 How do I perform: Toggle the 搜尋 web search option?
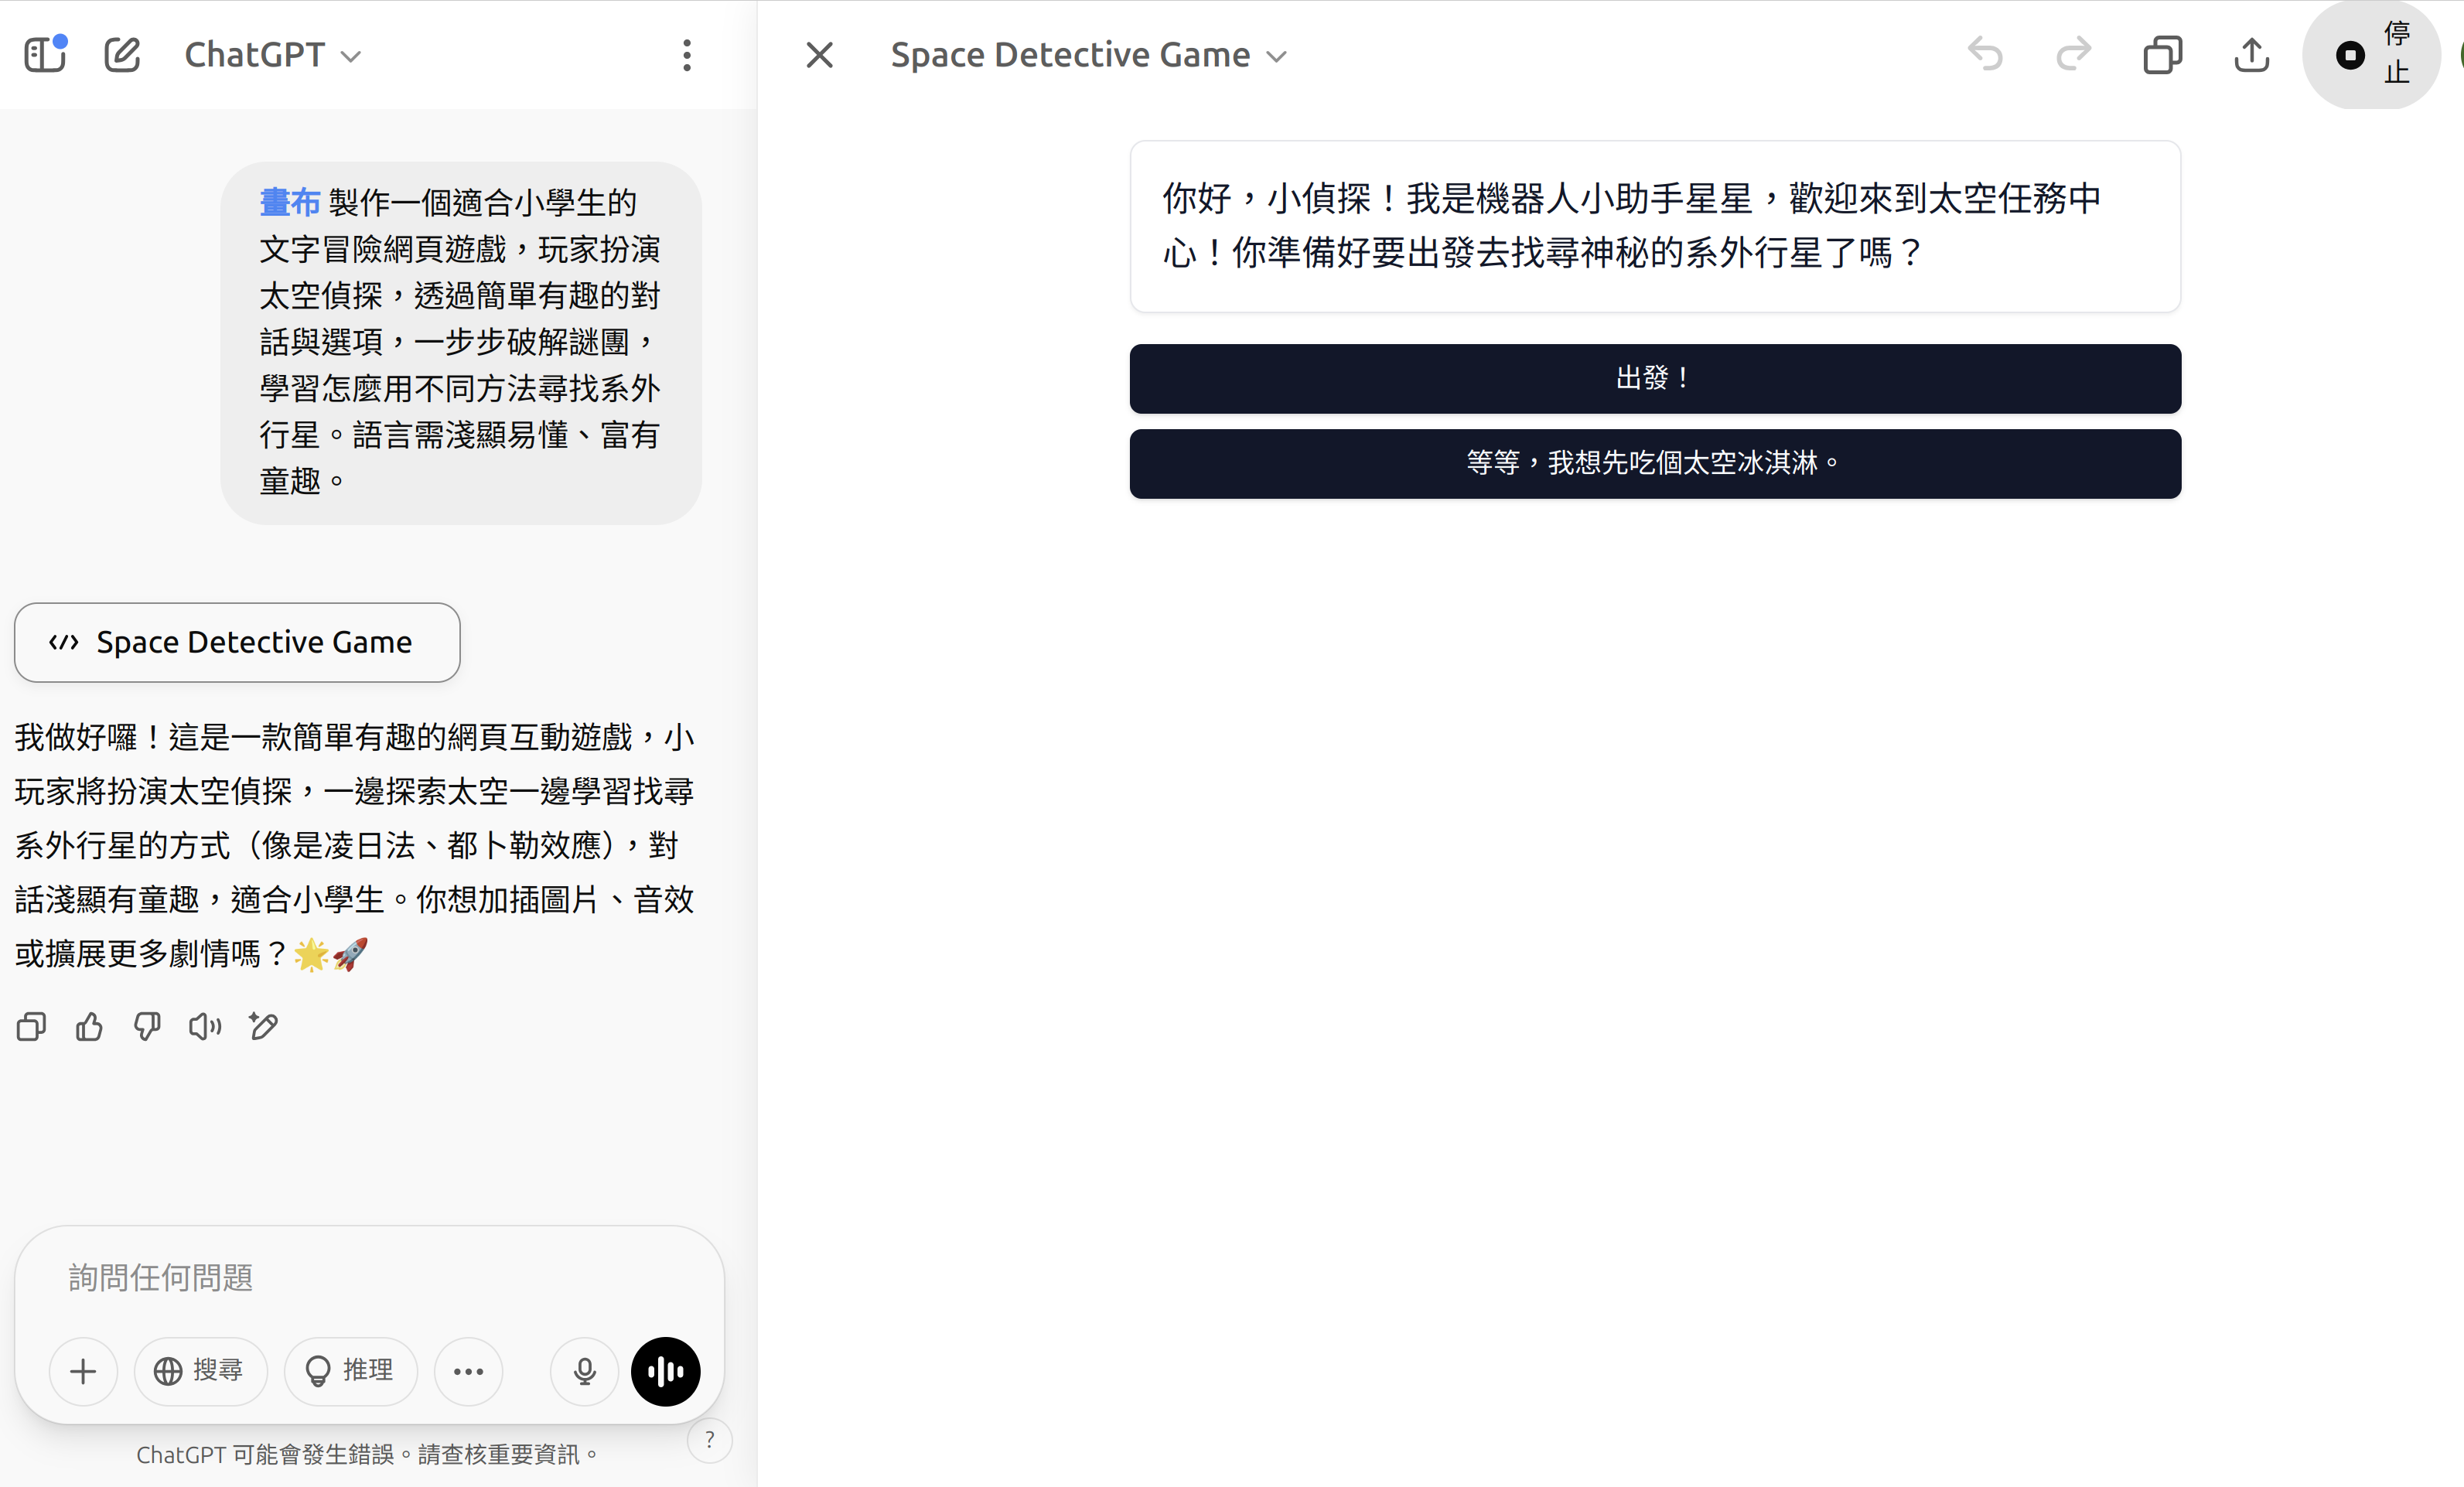[x=200, y=1371]
